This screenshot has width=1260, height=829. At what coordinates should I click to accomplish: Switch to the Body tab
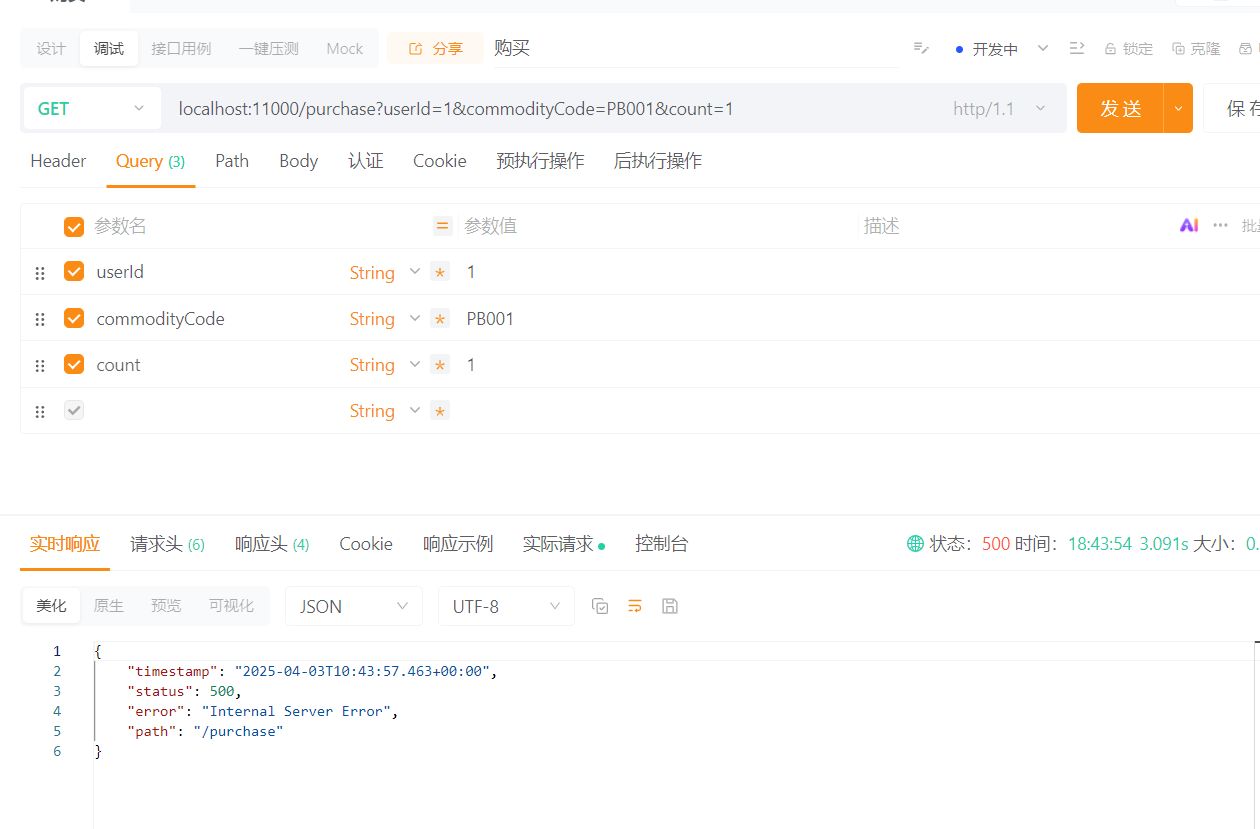[x=298, y=161]
